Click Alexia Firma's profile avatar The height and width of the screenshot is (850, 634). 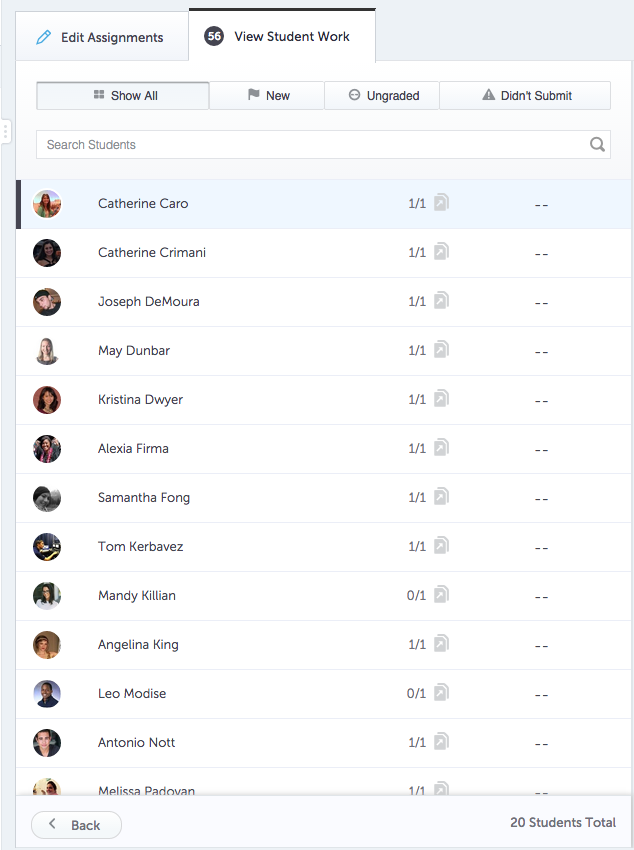47,449
